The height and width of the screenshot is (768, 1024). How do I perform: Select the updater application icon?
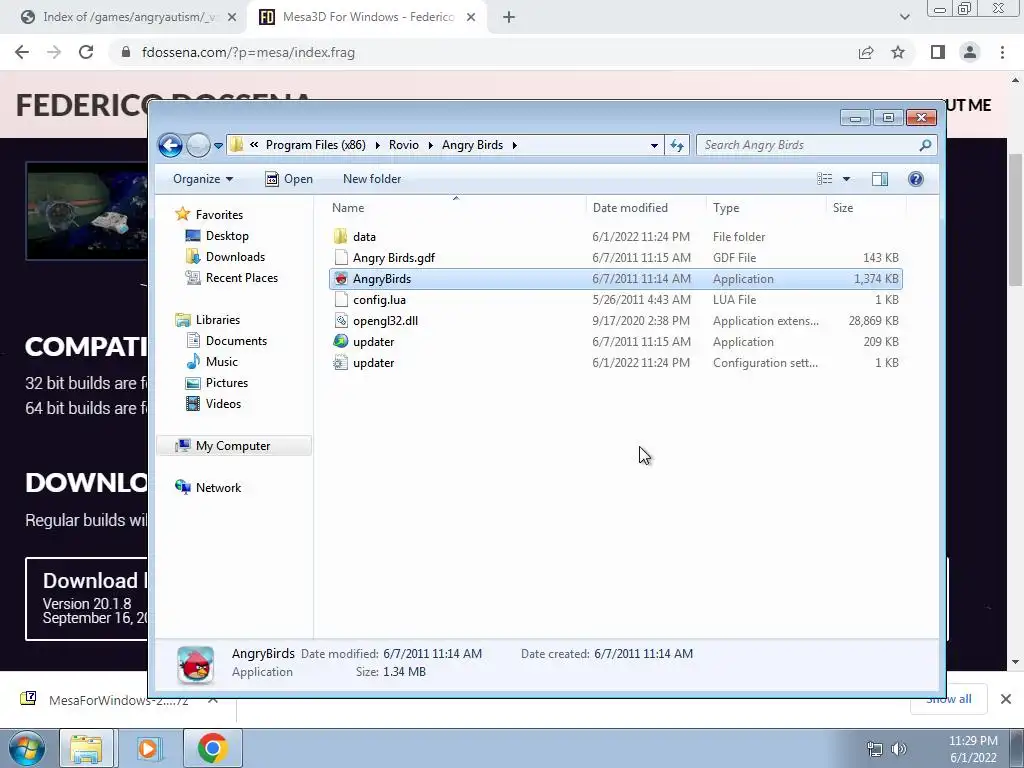pyautogui.click(x=340, y=342)
